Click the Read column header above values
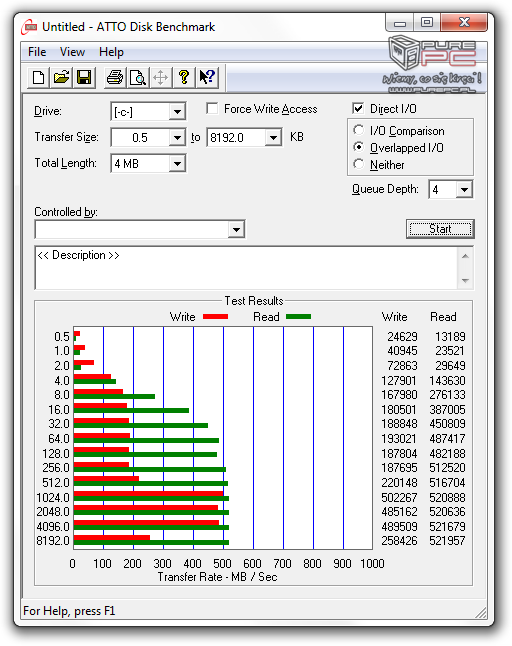Screen dimensions: 512x646 pos(443,316)
